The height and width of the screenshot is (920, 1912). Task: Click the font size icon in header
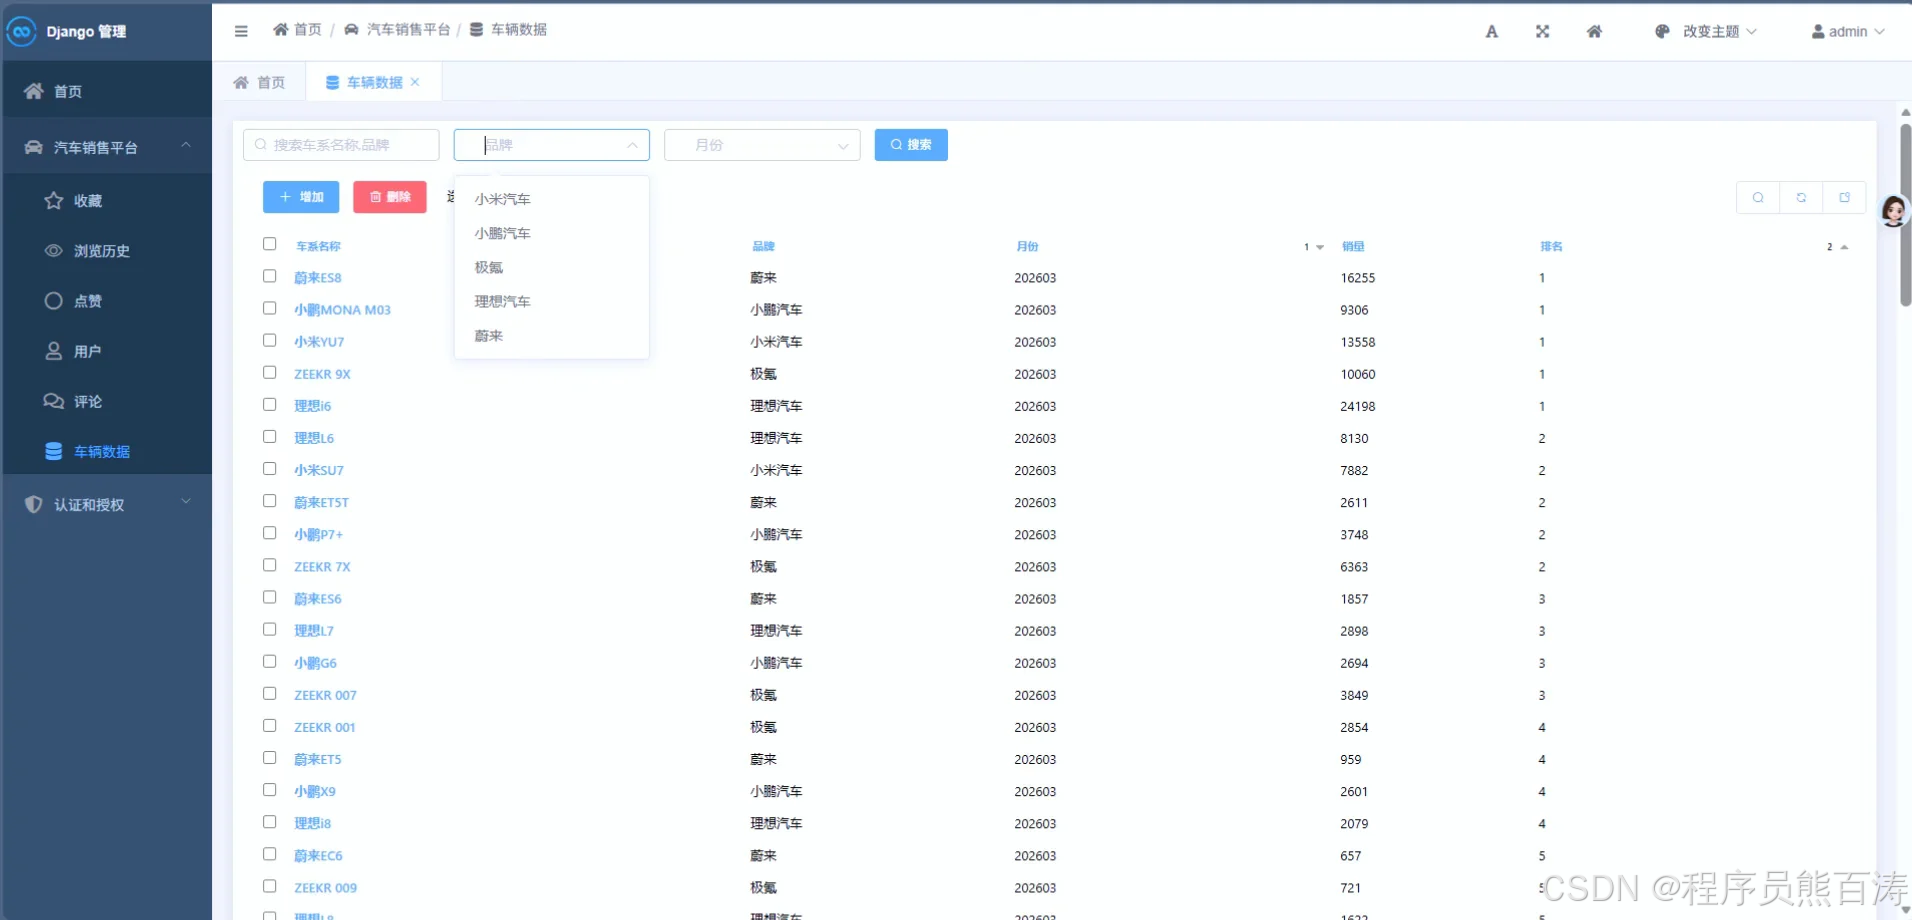[x=1491, y=32]
